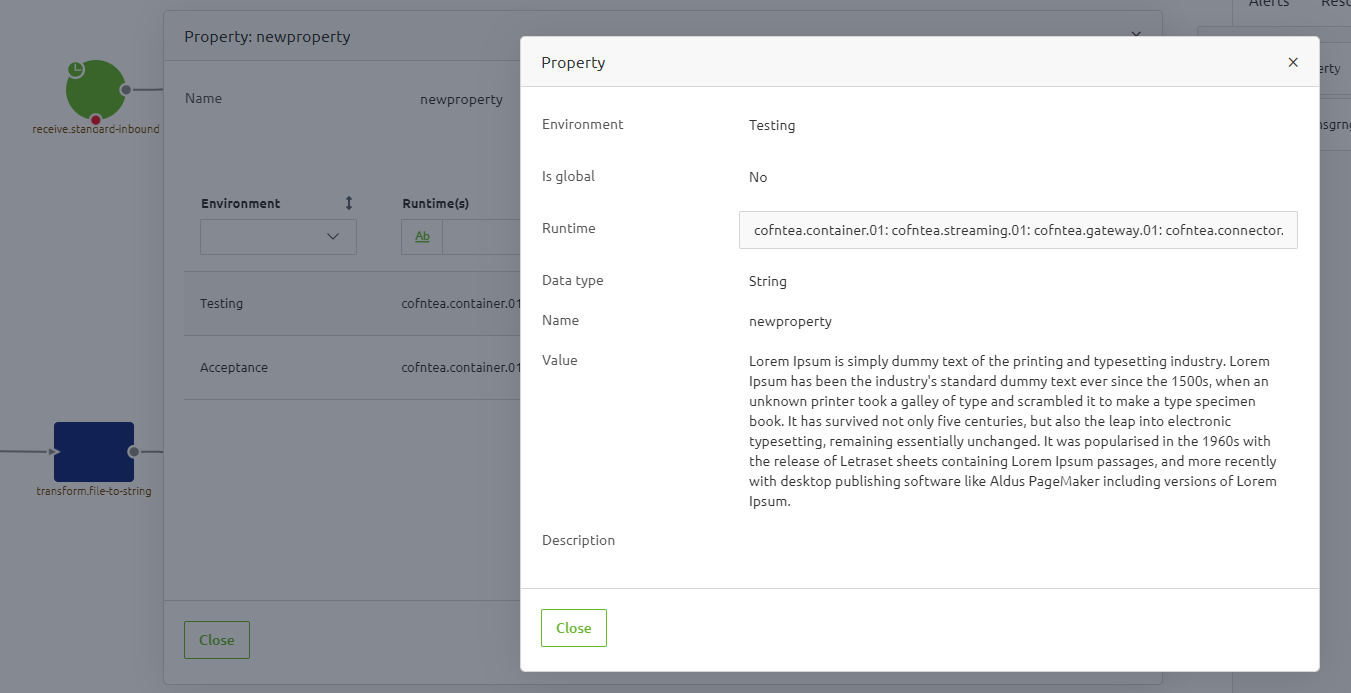Click the Runtime(s) filter text box
The width and height of the screenshot is (1351, 693).
(480, 237)
